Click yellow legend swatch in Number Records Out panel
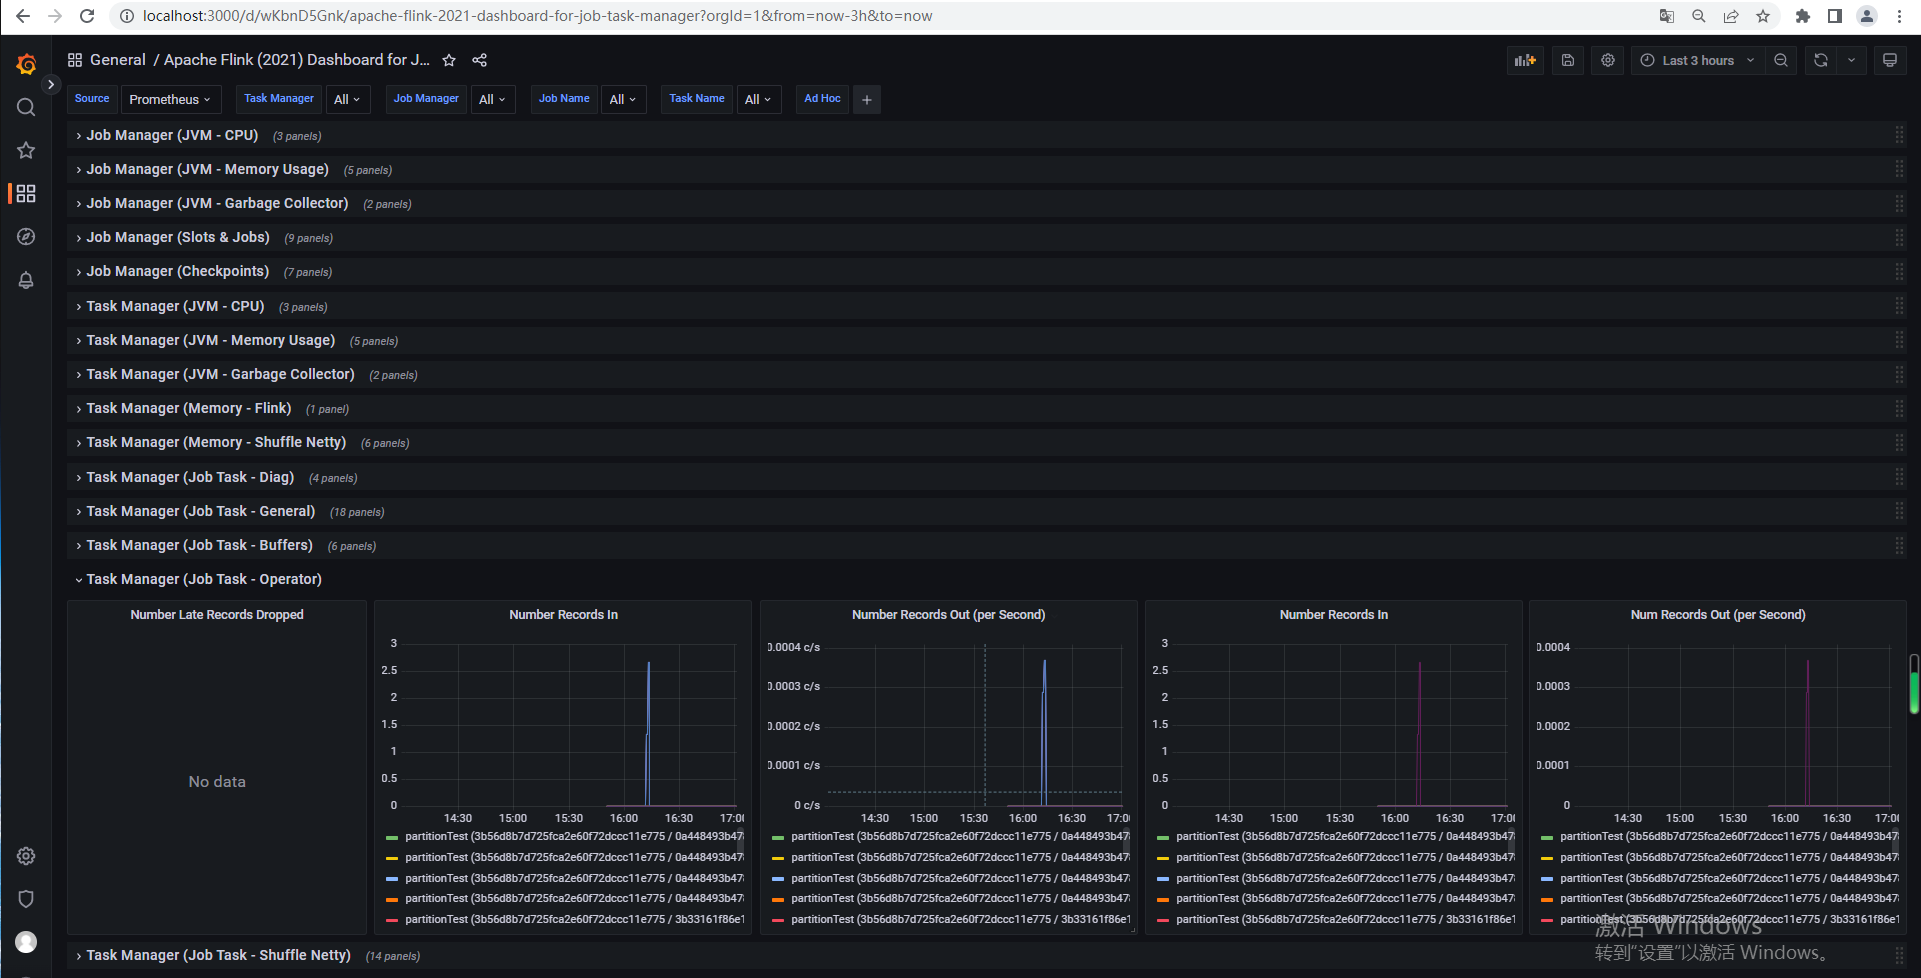Image resolution: width=1921 pixels, height=978 pixels. [778, 858]
